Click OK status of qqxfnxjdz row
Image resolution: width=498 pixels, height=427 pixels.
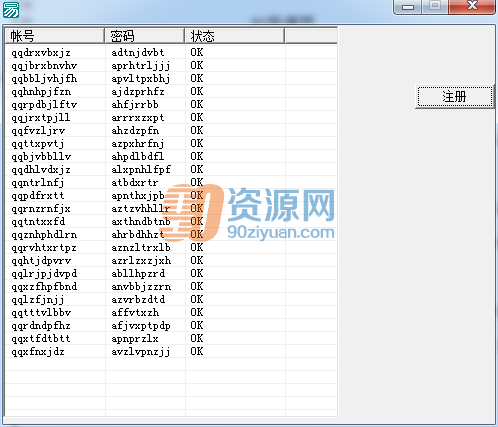tap(197, 351)
